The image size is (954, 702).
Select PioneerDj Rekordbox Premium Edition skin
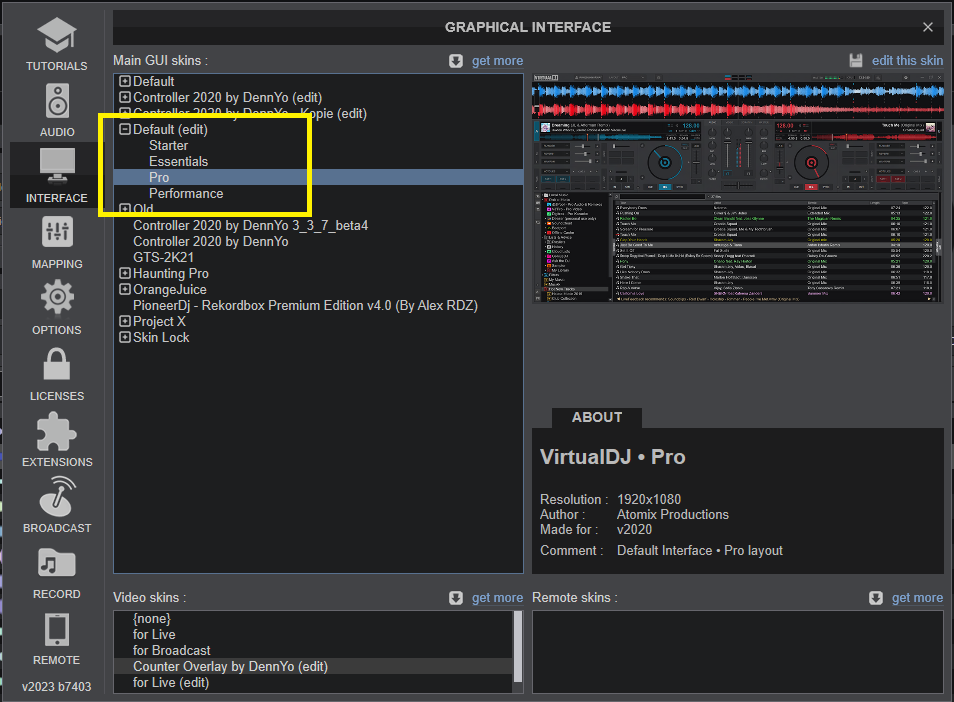305,305
